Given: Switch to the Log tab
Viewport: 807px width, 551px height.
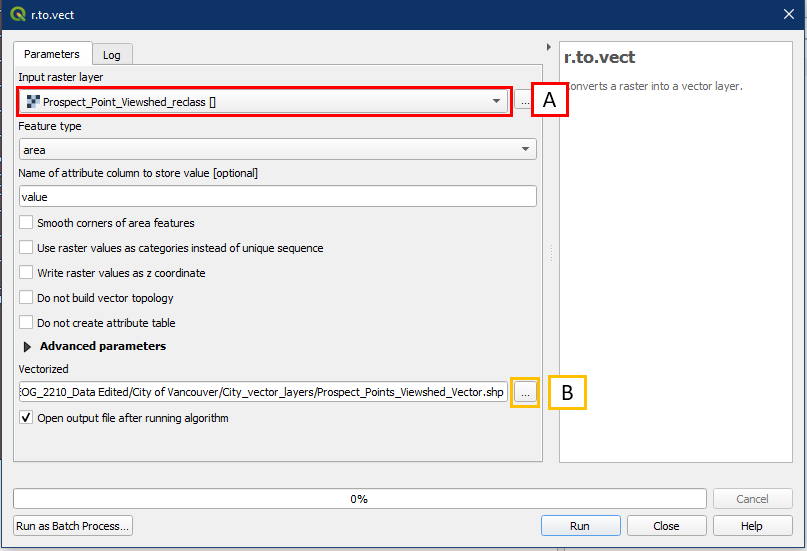Looking at the screenshot, I should [x=112, y=55].
